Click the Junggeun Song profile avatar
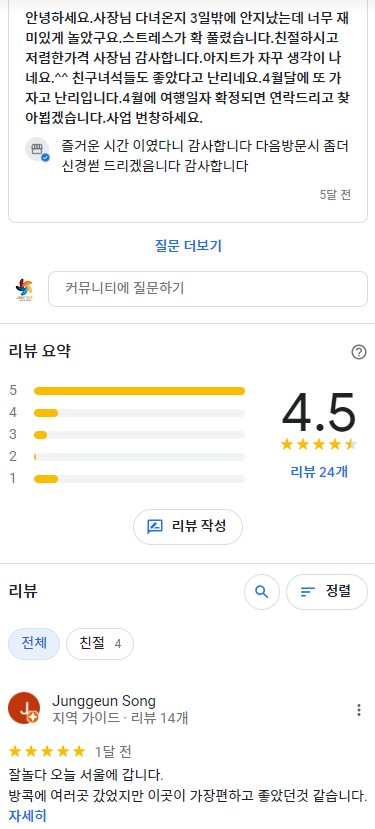Image resolution: width=375 pixels, height=829 pixels. (x=24, y=708)
